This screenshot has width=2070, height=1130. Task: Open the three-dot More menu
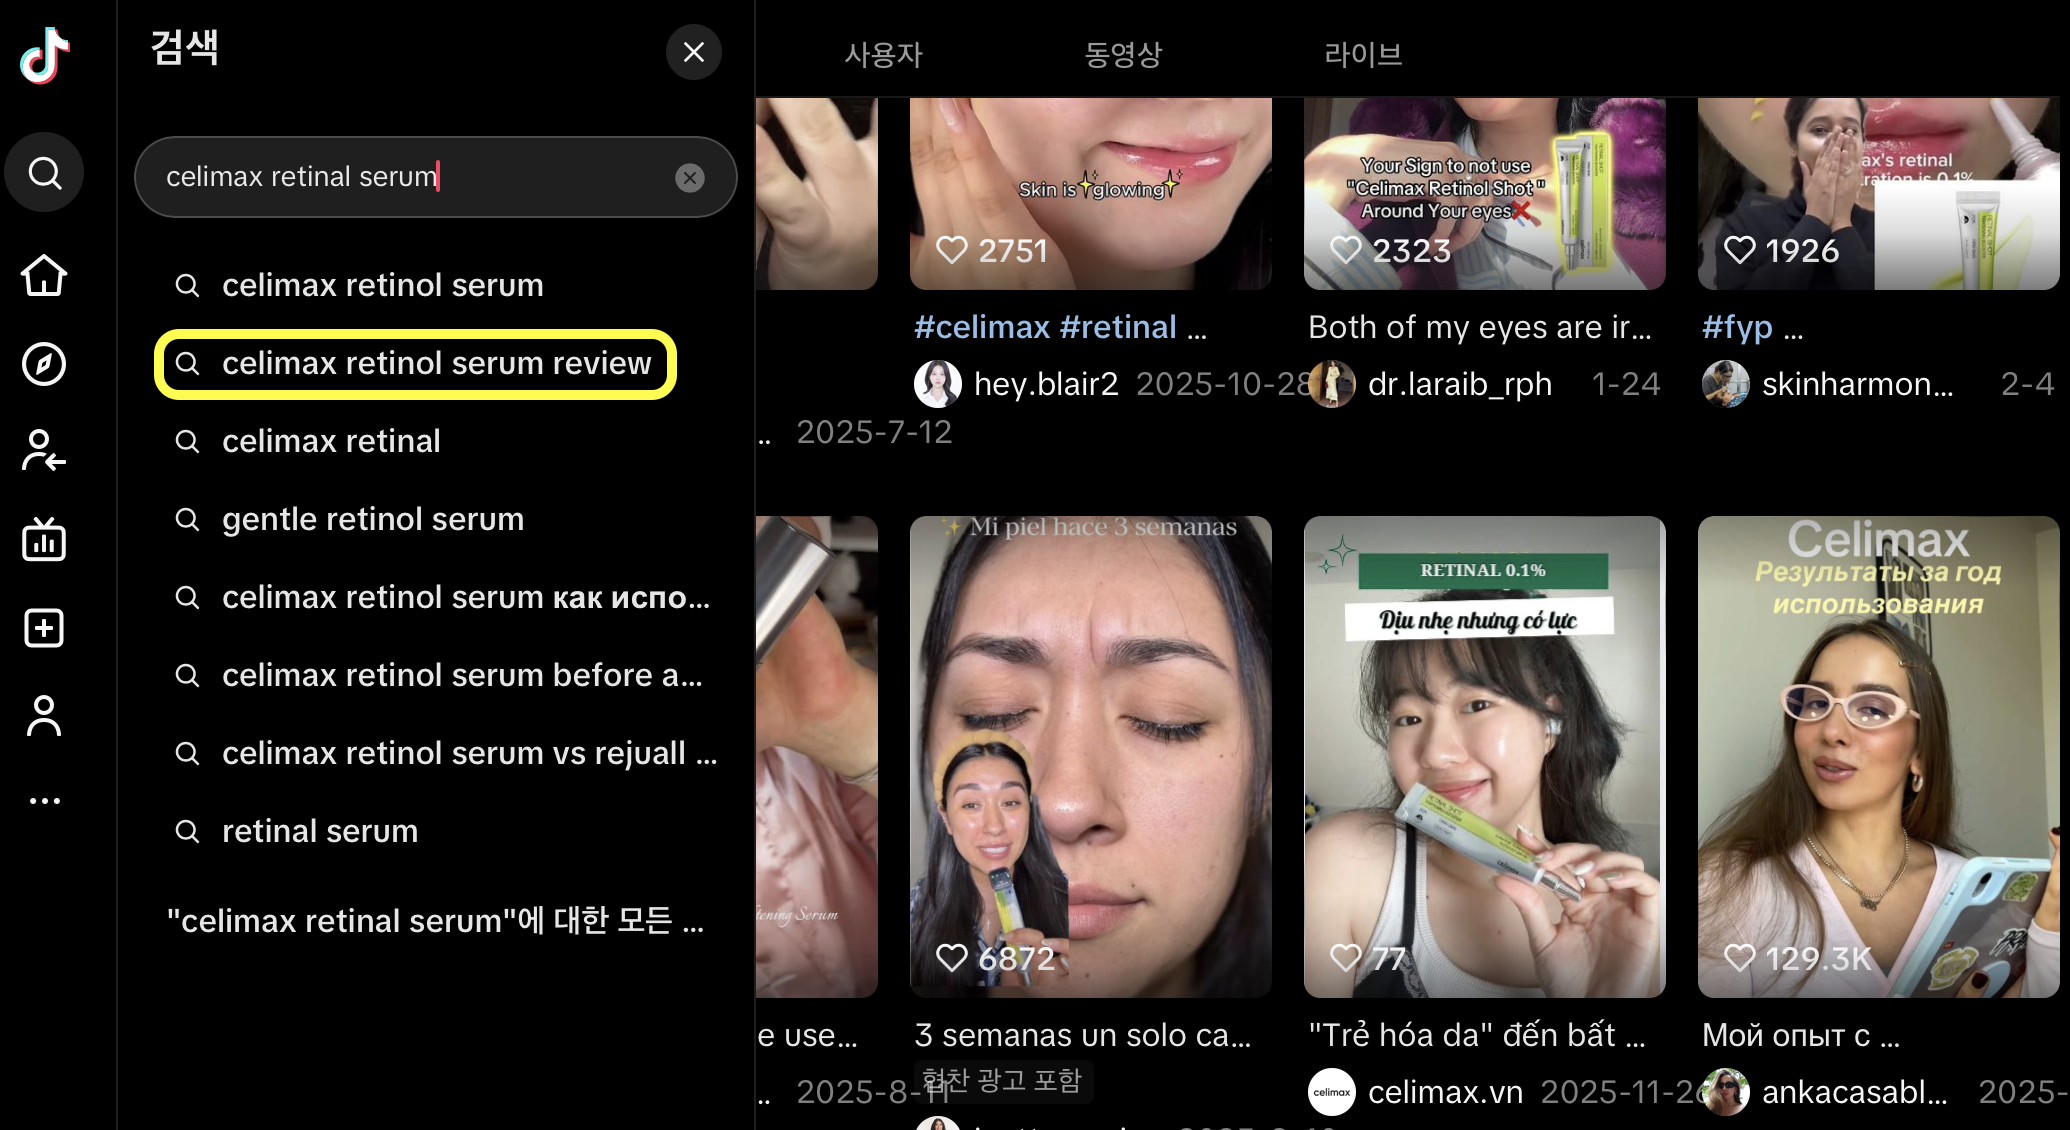pos(44,801)
